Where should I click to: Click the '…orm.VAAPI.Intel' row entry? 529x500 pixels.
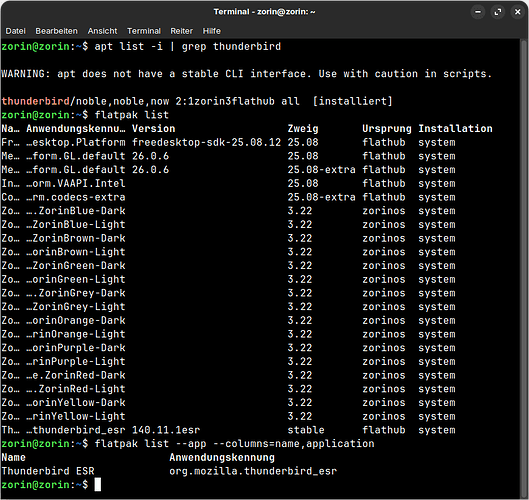(x=76, y=184)
